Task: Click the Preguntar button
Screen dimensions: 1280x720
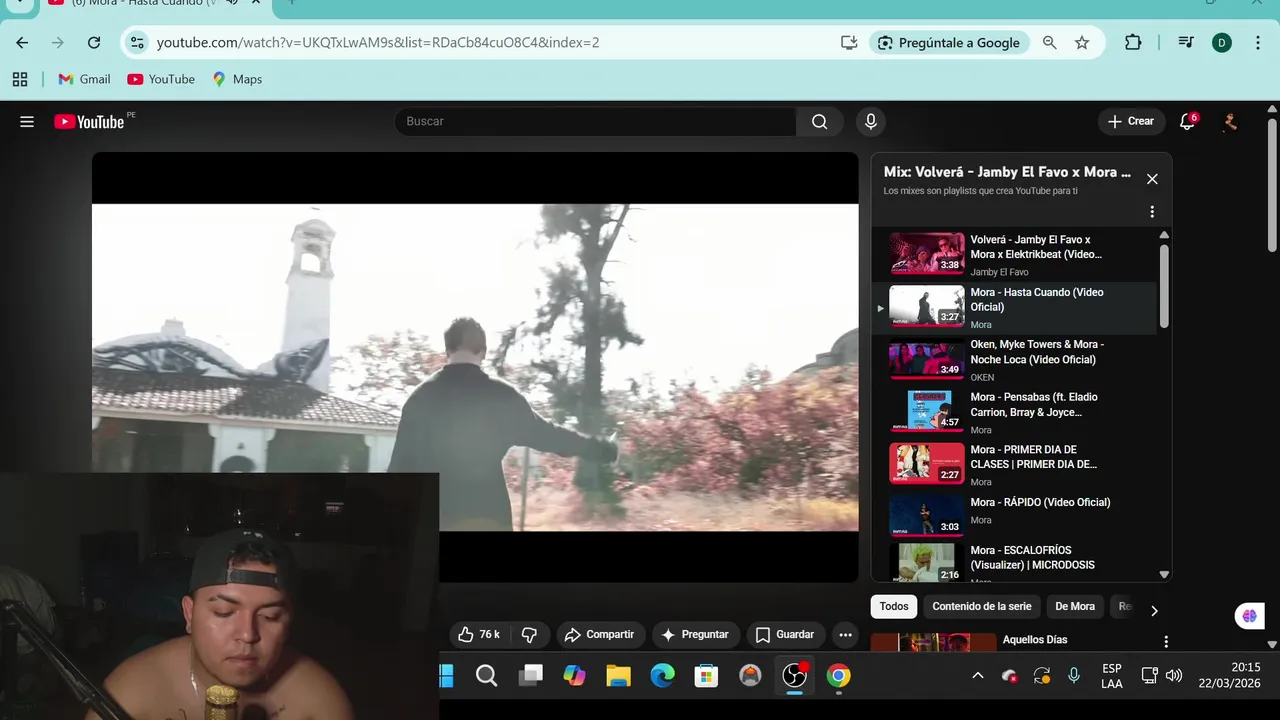Action: coord(695,634)
